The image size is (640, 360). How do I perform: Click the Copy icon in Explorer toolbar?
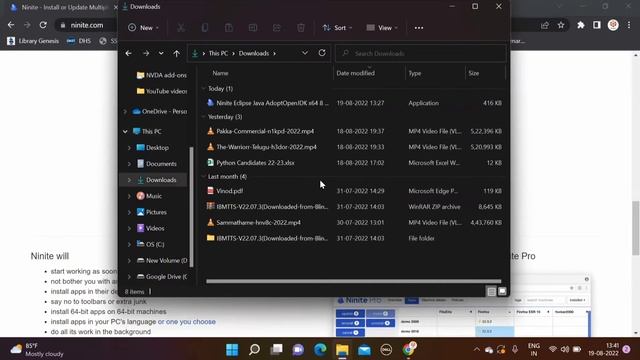pos(205,28)
